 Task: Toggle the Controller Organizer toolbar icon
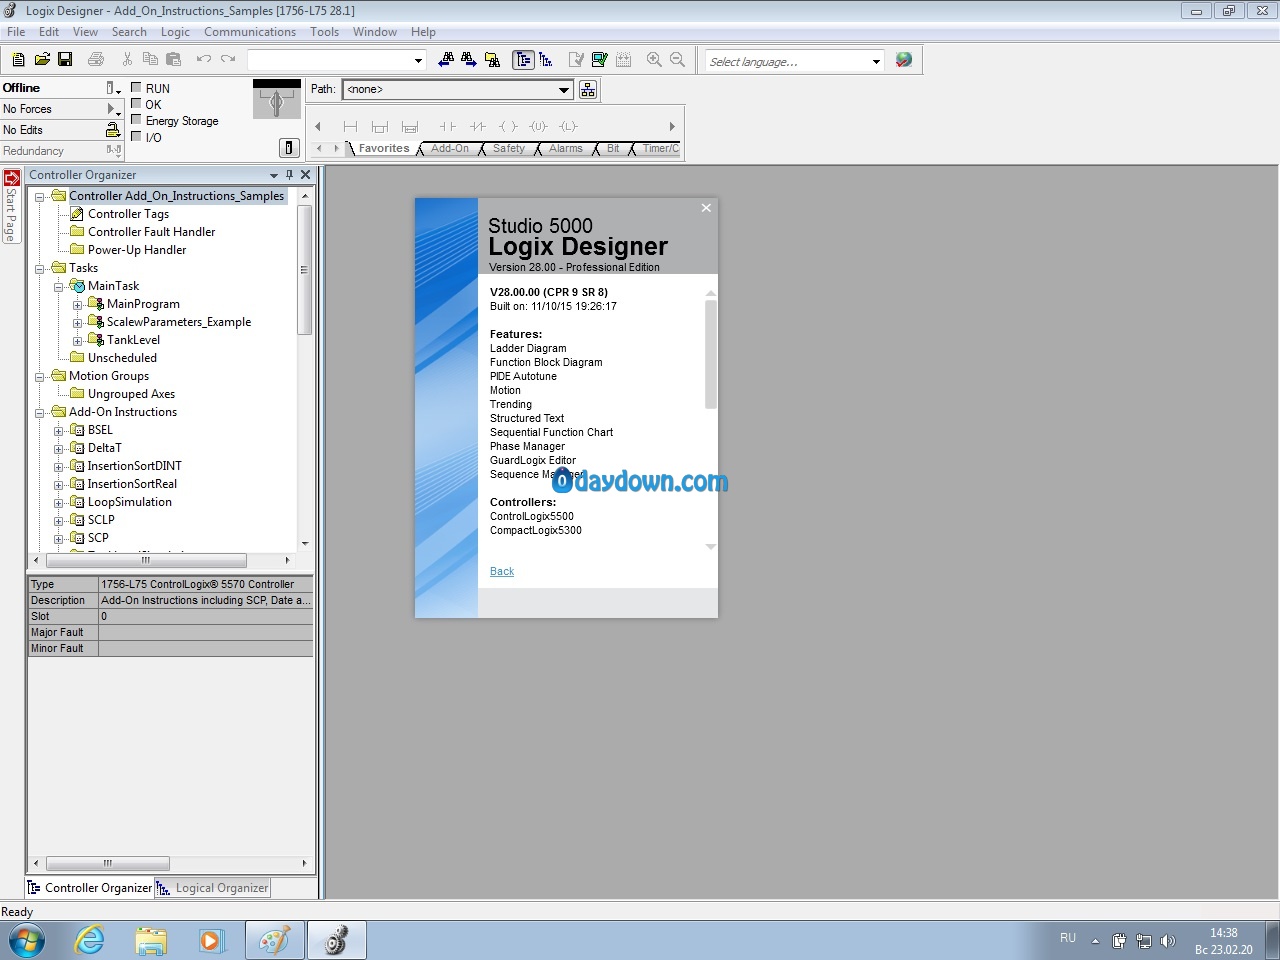pos(523,60)
